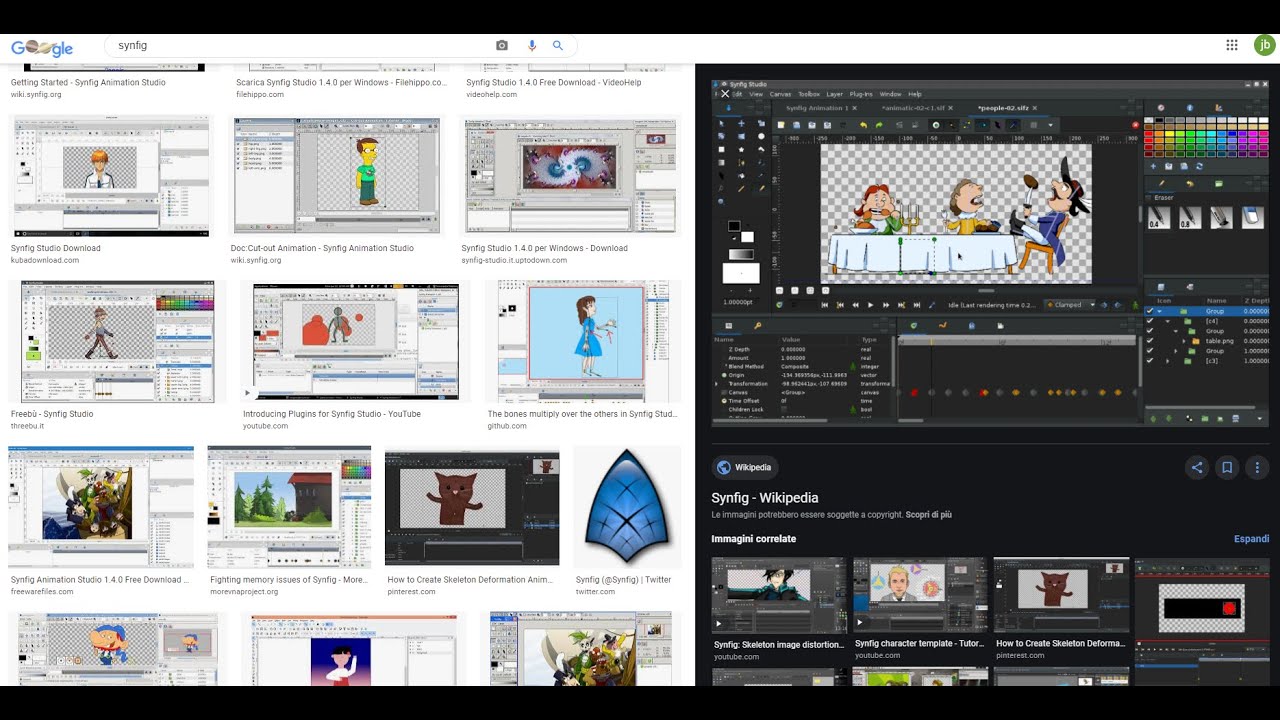Click the github.com source text
This screenshot has width=1280, height=720.
(507, 426)
